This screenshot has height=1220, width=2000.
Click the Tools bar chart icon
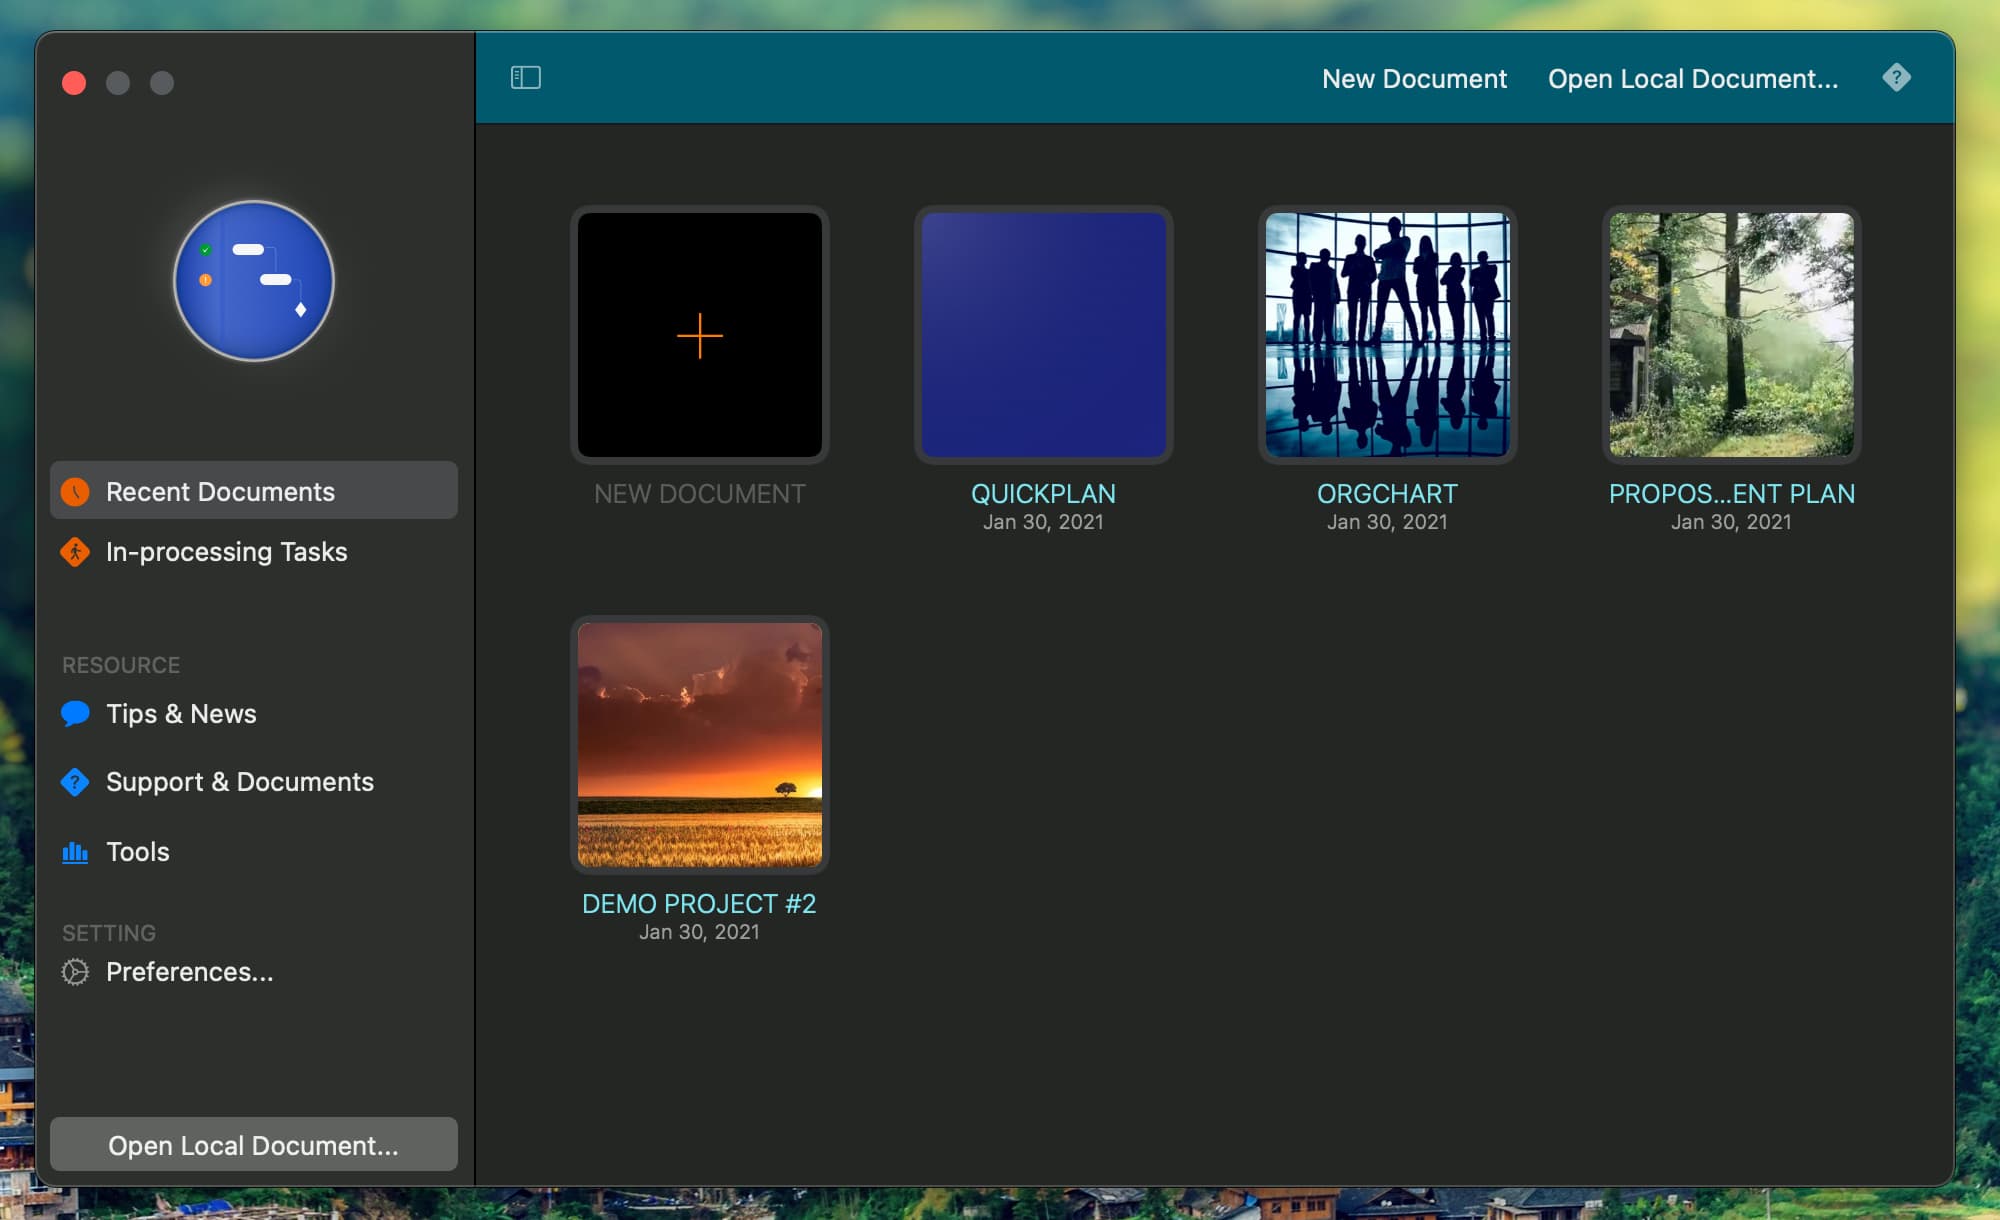[75, 852]
